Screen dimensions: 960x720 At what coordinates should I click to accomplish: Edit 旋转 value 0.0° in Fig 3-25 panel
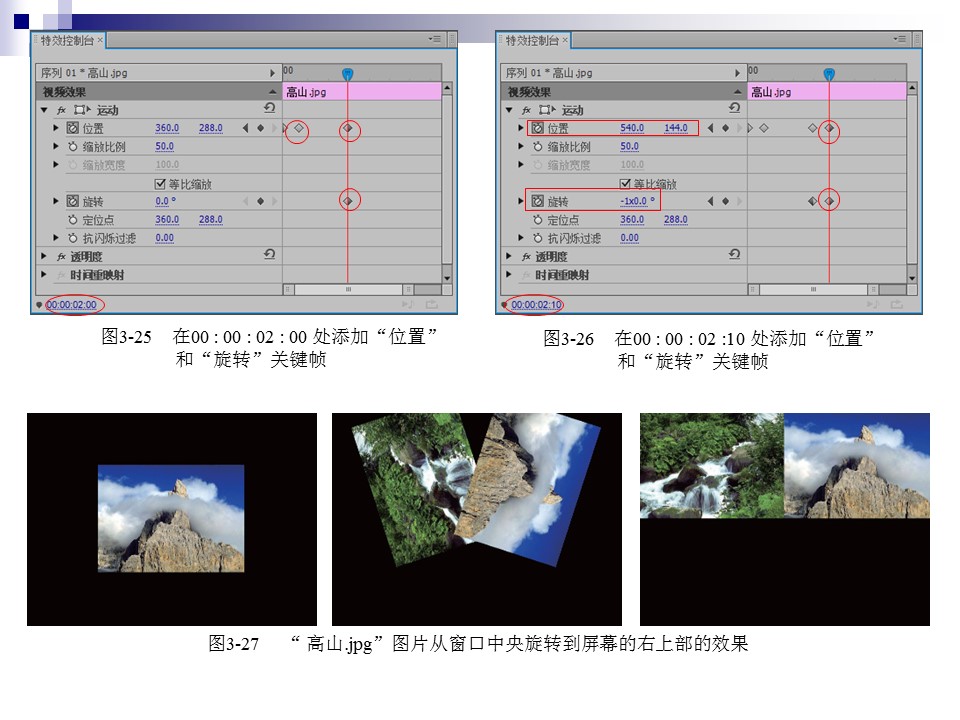click(x=165, y=201)
